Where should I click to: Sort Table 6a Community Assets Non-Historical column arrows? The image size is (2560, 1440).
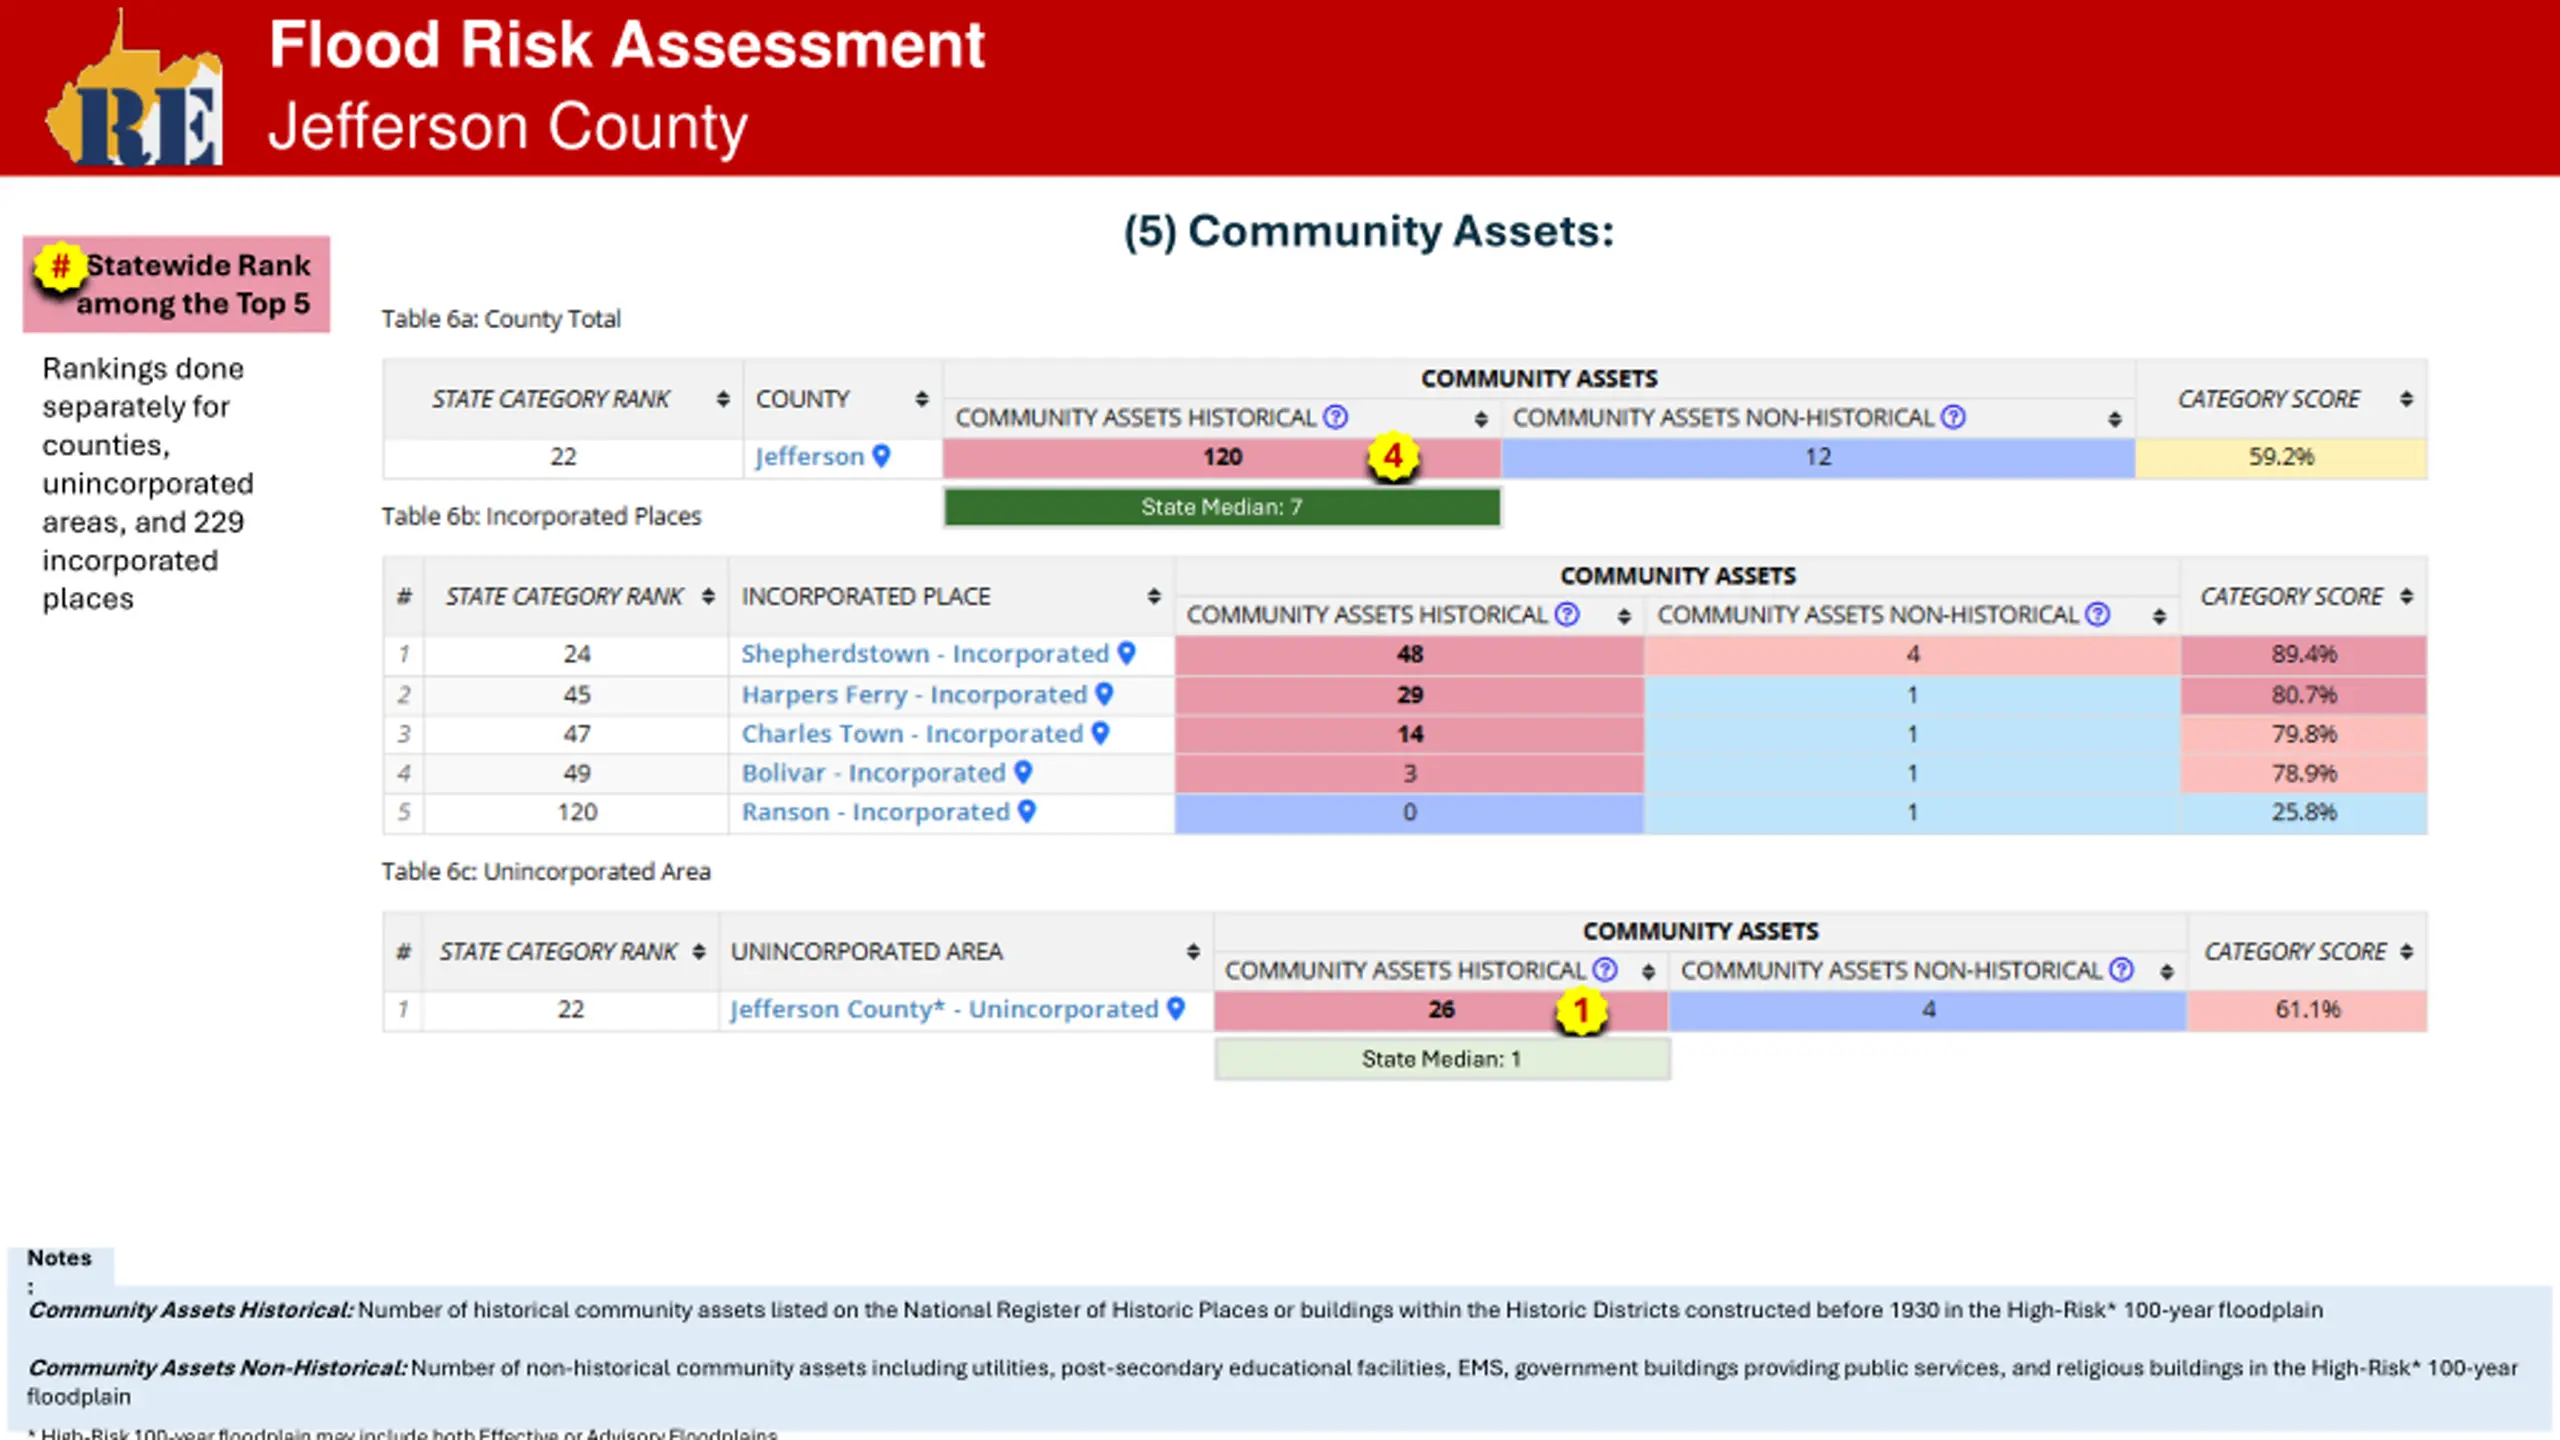[2114, 419]
